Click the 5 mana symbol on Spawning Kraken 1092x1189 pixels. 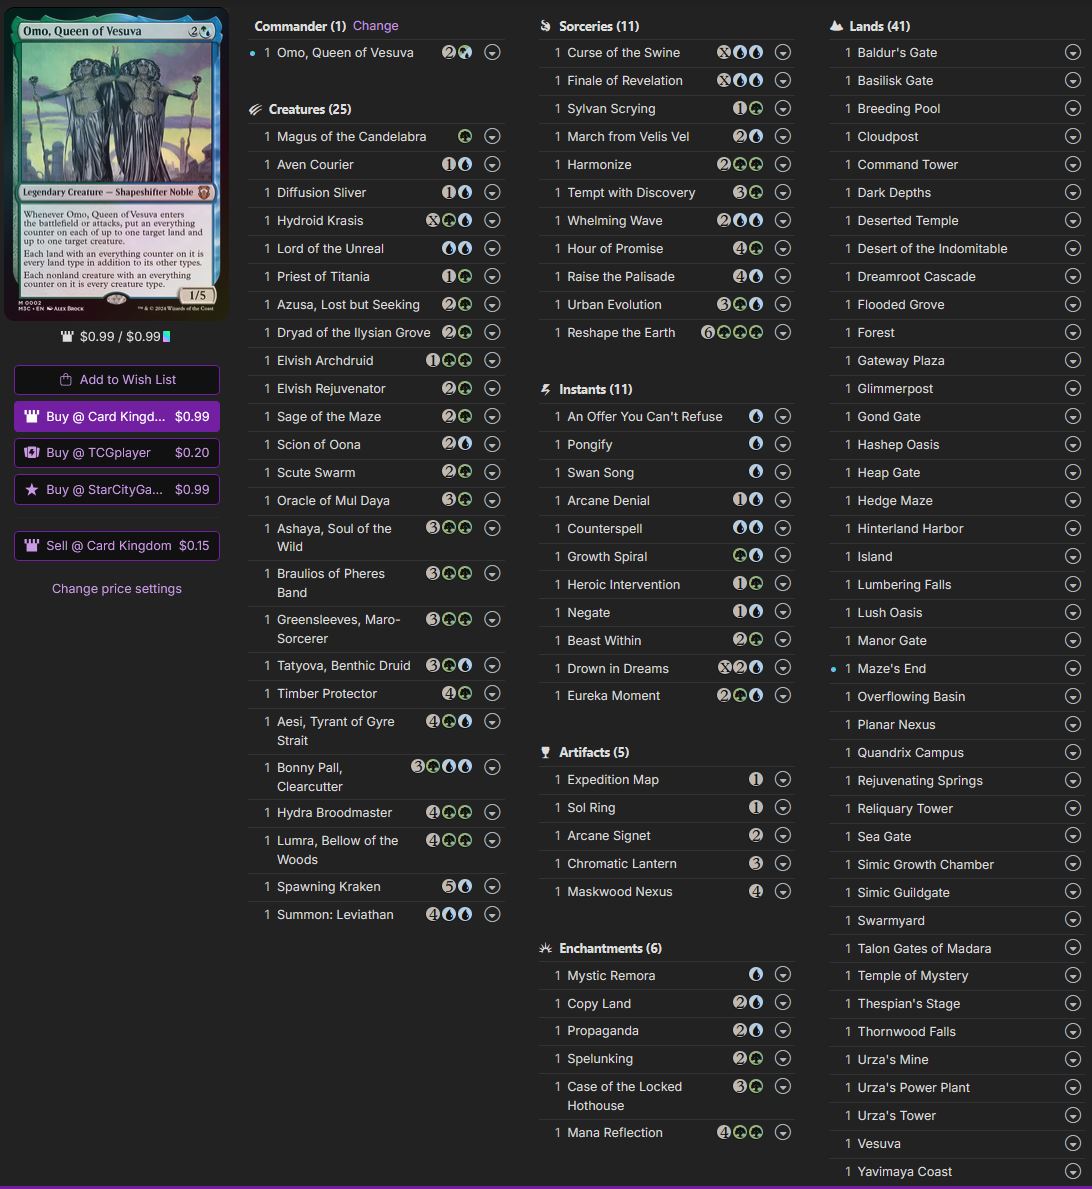pyautogui.click(x=449, y=886)
